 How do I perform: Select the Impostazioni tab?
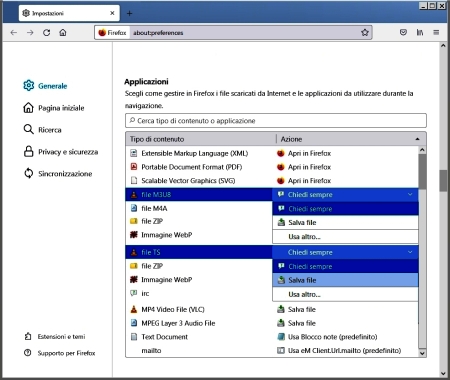coord(69,13)
